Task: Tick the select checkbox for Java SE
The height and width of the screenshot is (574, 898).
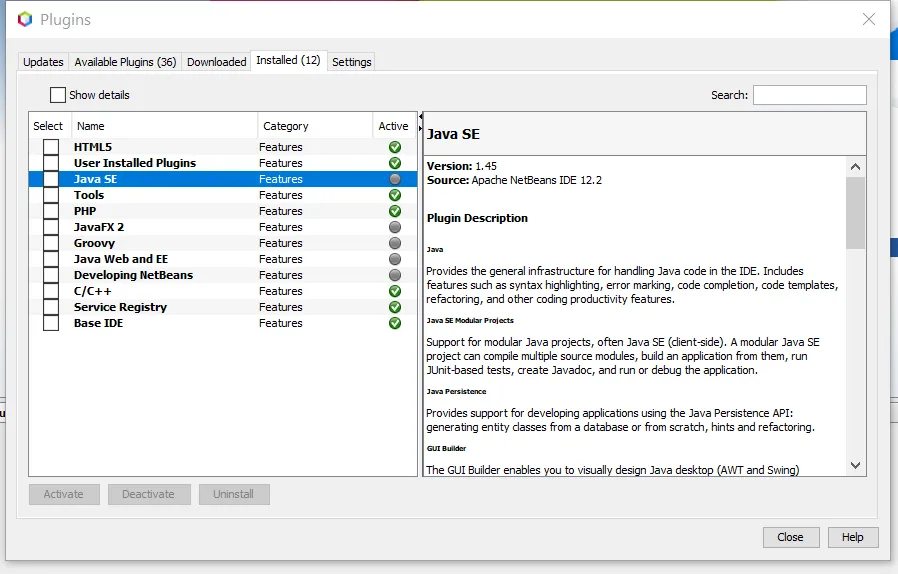Action: click(51, 179)
